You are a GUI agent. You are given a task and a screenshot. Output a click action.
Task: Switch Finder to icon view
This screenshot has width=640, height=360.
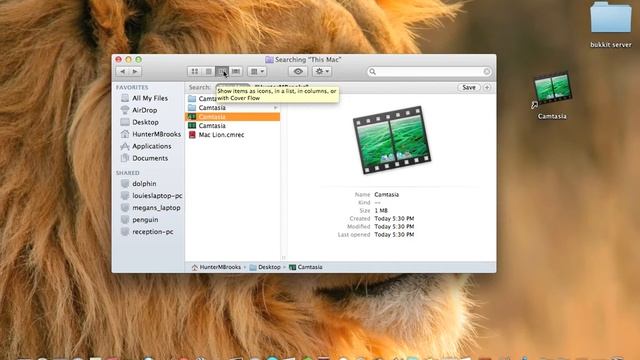[x=195, y=71]
